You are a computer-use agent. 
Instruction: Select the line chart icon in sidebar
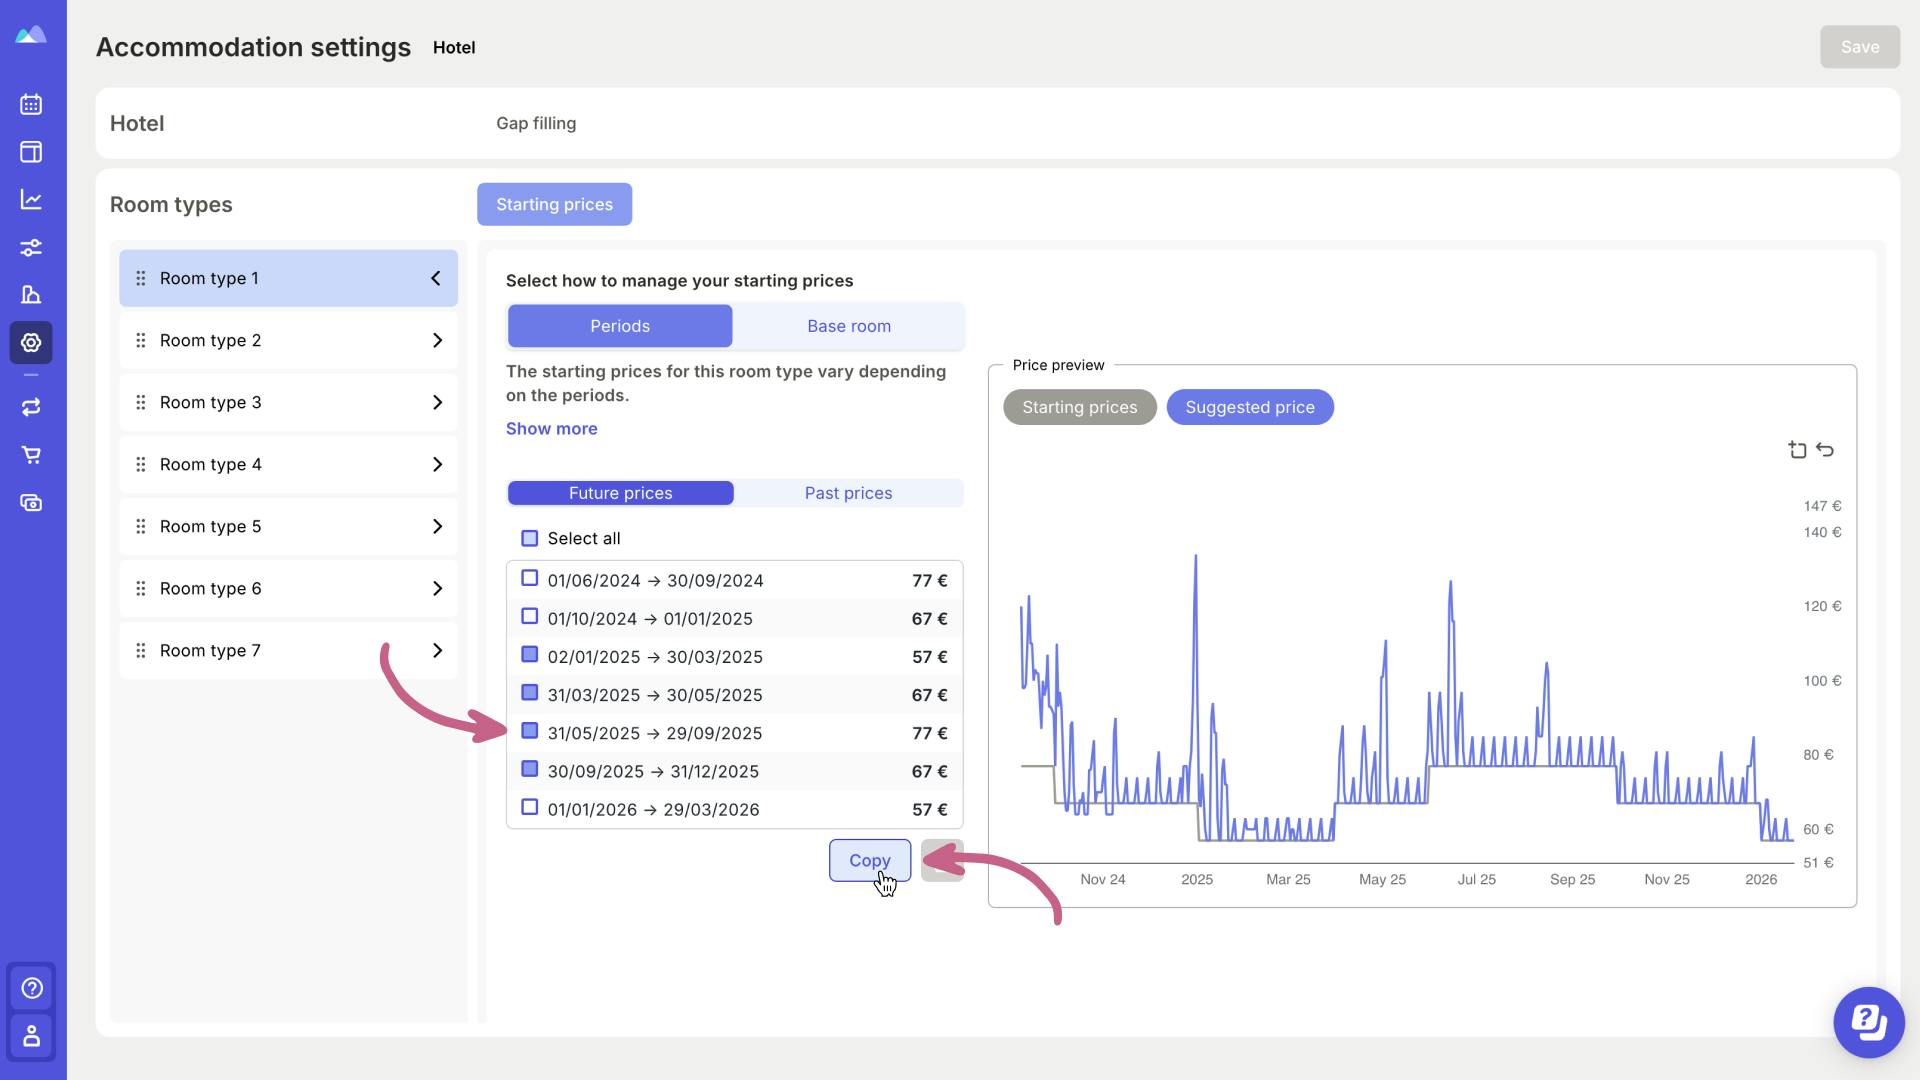pyautogui.click(x=32, y=200)
